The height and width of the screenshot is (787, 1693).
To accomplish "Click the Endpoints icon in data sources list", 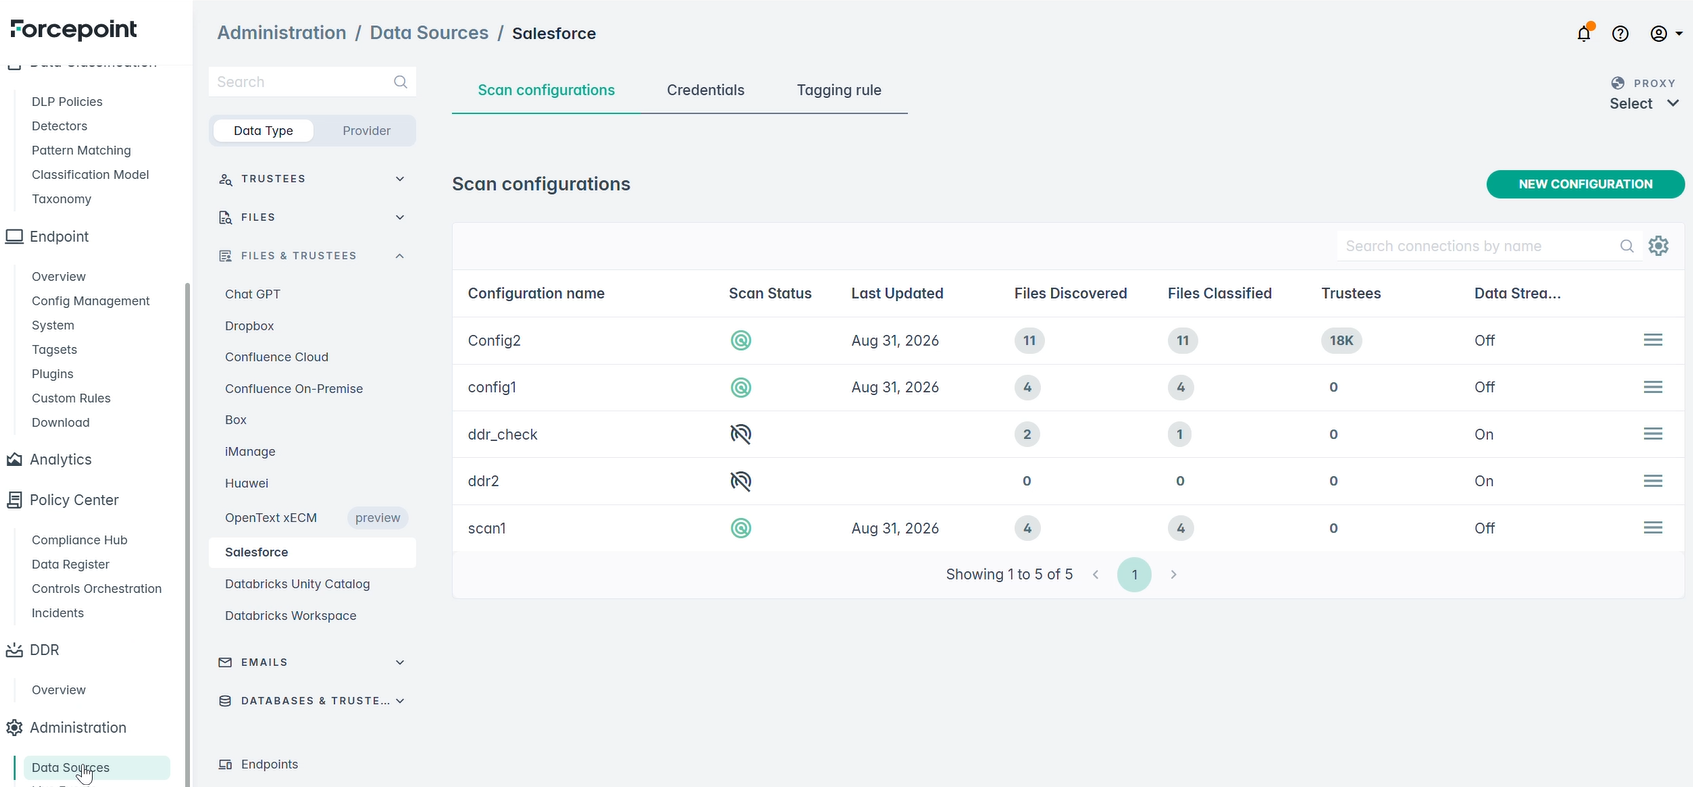I will pyautogui.click(x=225, y=765).
